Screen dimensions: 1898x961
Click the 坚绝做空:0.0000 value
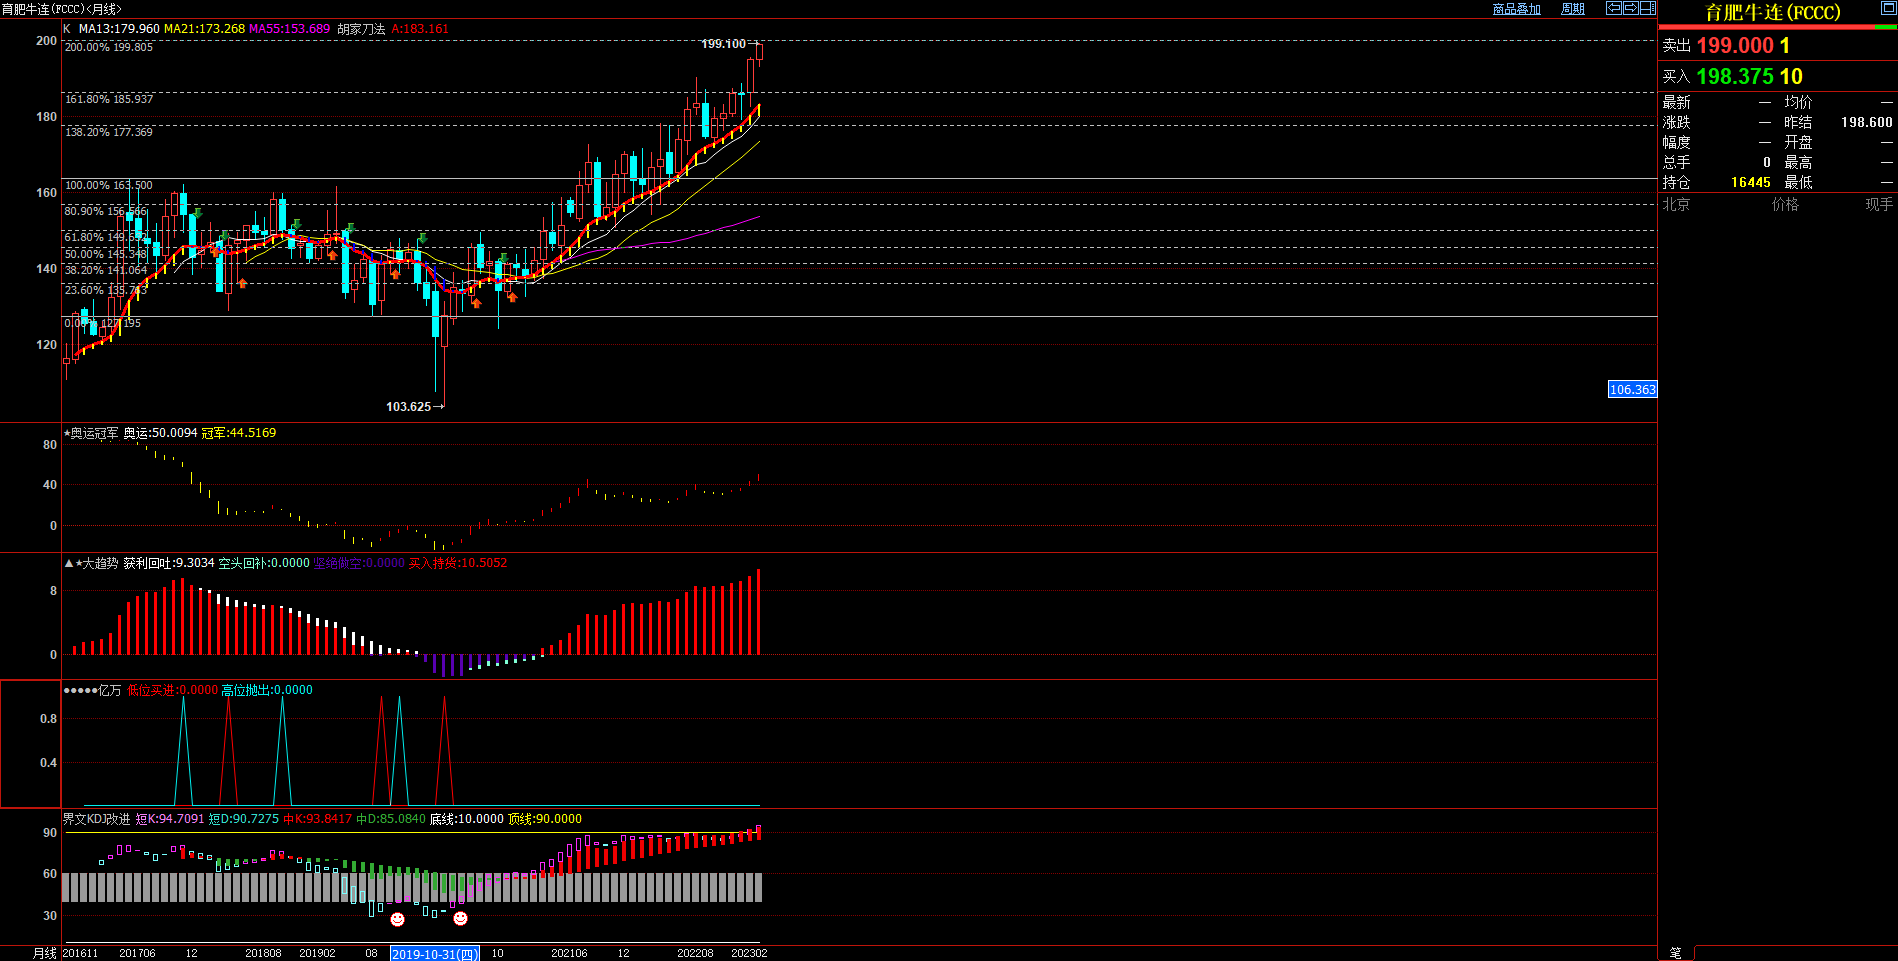(x=359, y=563)
